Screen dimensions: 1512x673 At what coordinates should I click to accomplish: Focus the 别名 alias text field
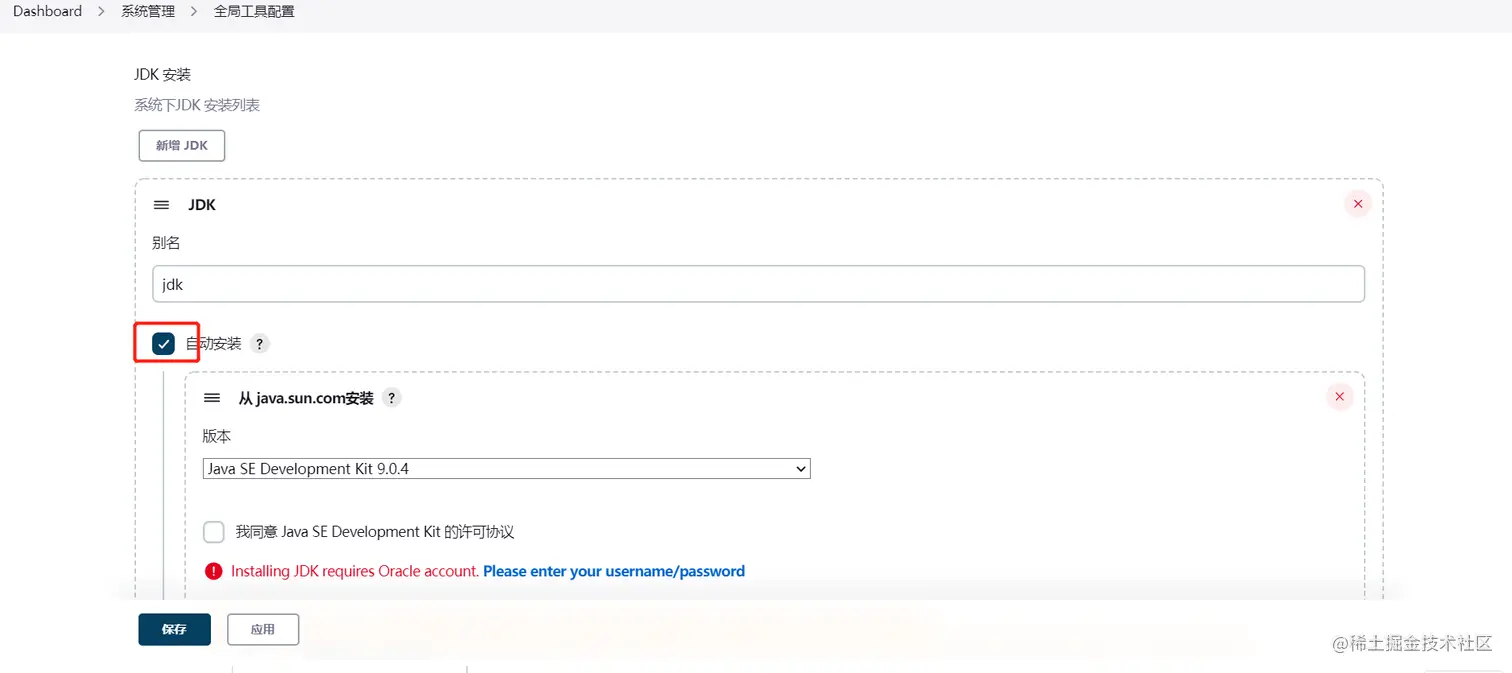click(758, 284)
